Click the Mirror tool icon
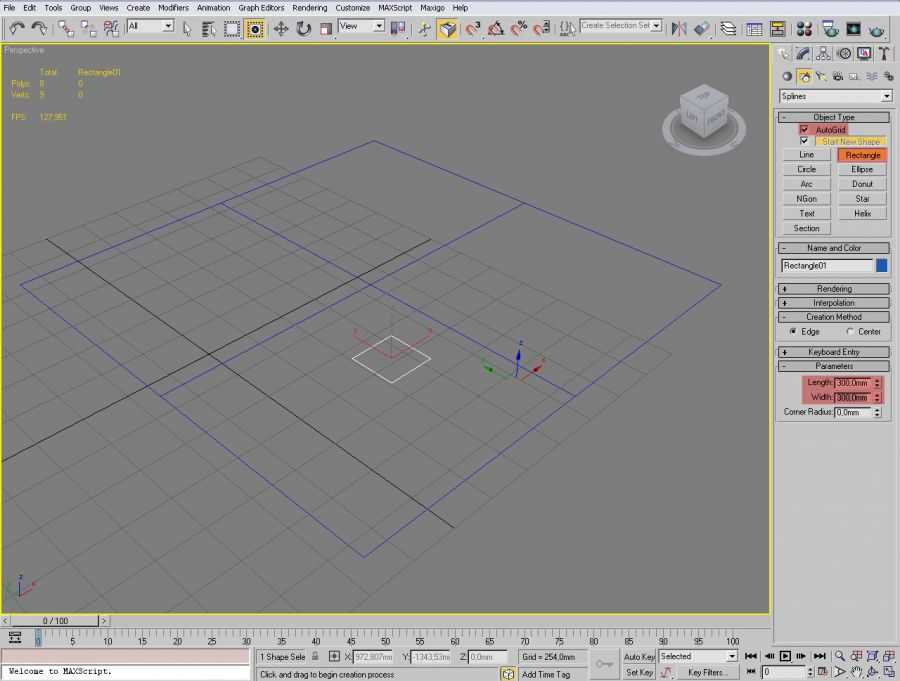Image resolution: width=900 pixels, height=681 pixels. click(679, 29)
